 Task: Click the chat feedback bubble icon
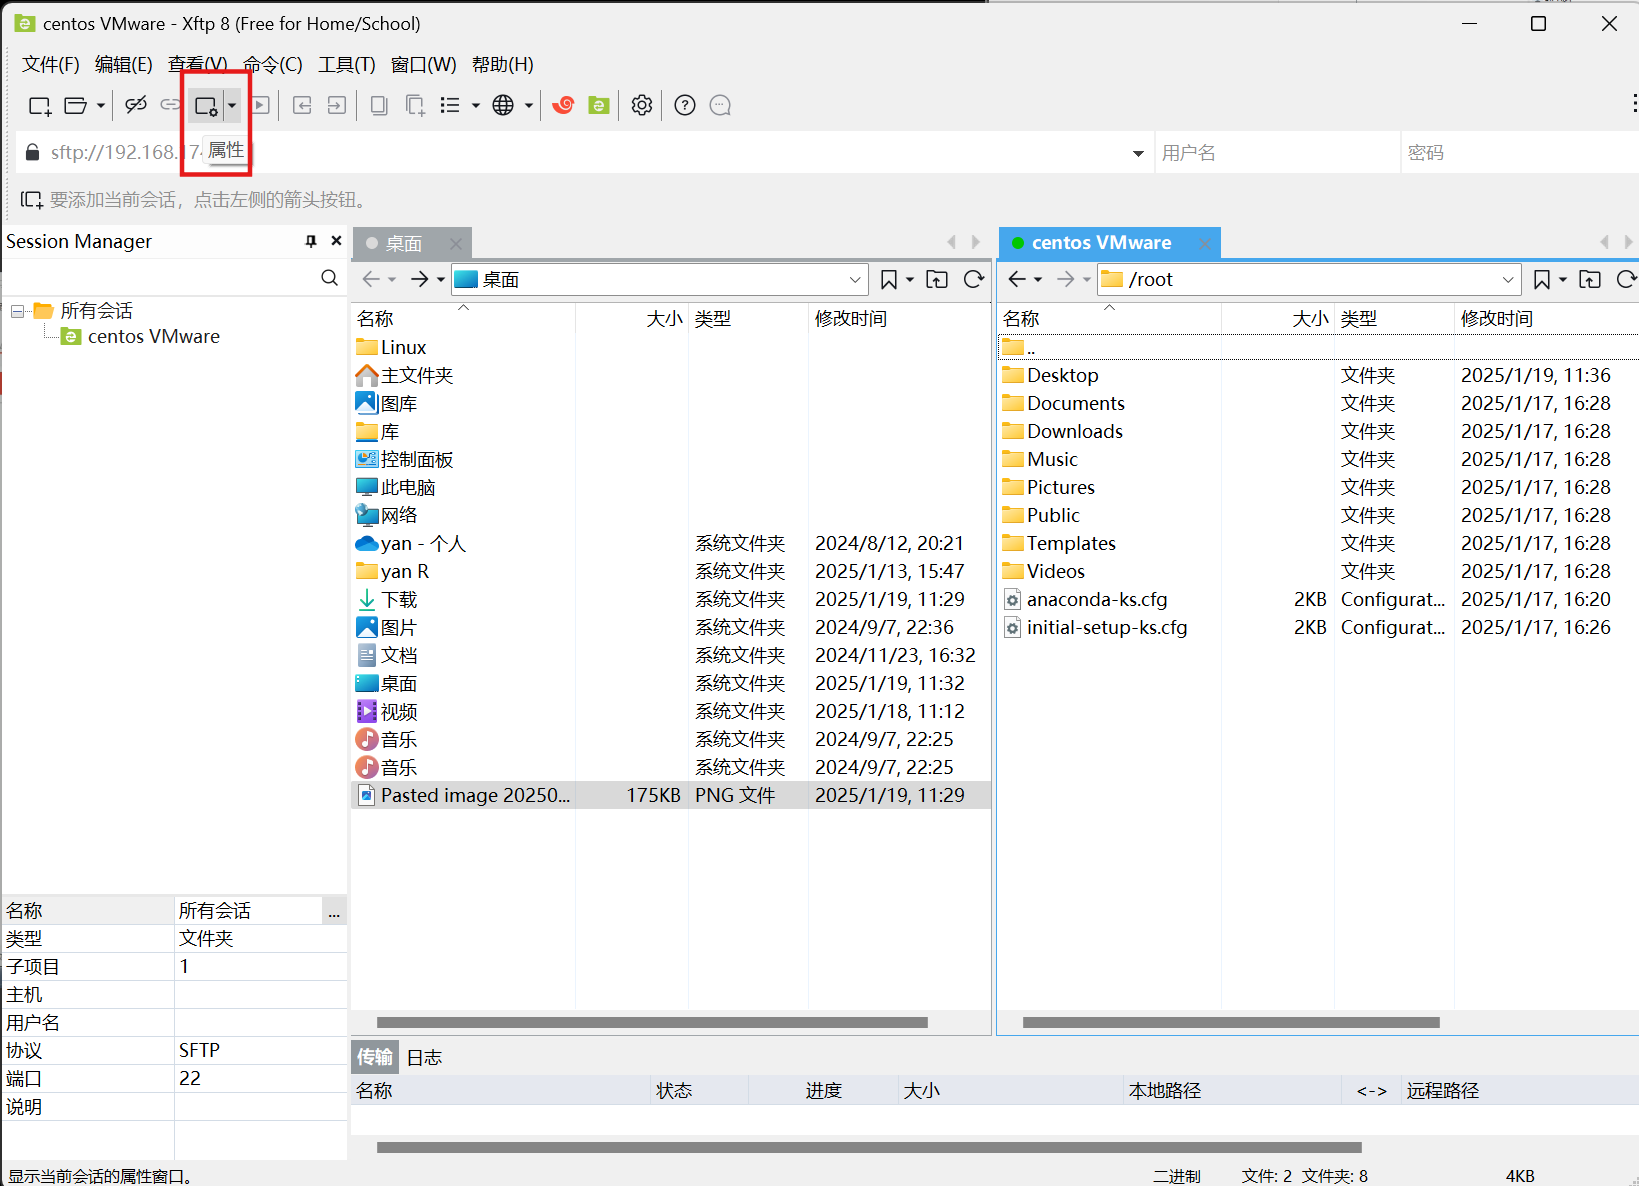(x=720, y=105)
